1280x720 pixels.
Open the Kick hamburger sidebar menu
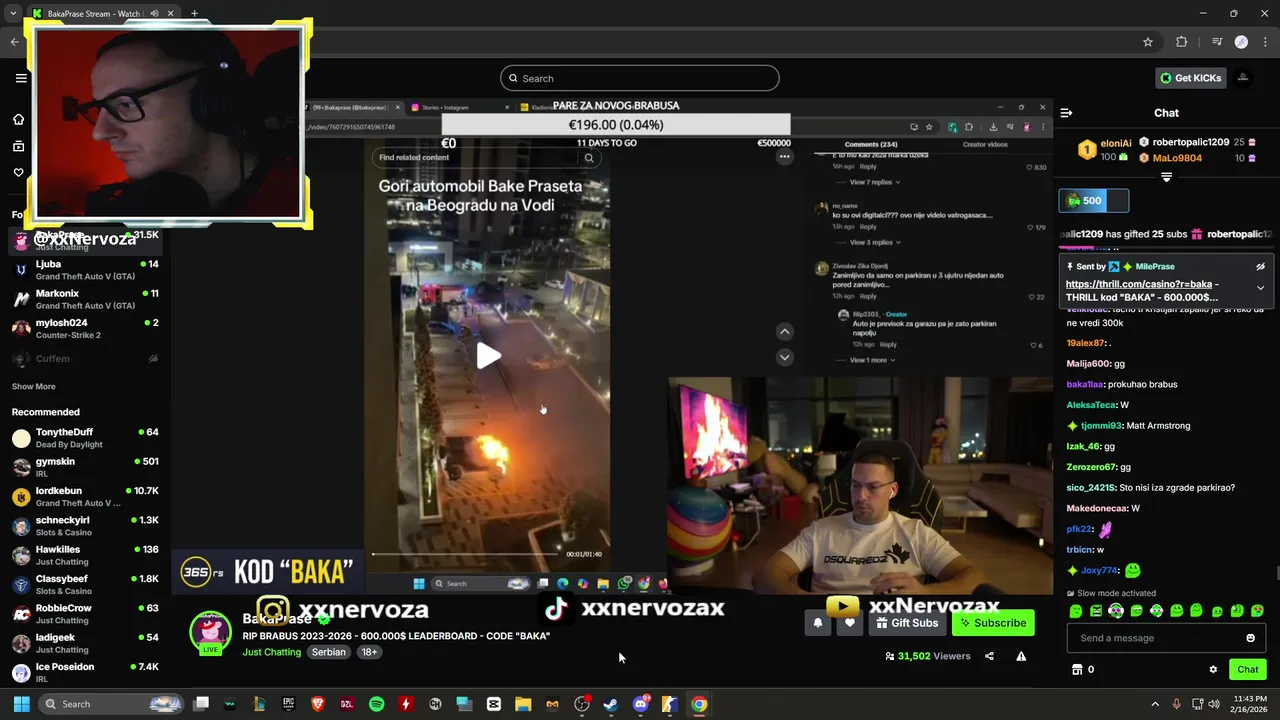[x=21, y=78]
